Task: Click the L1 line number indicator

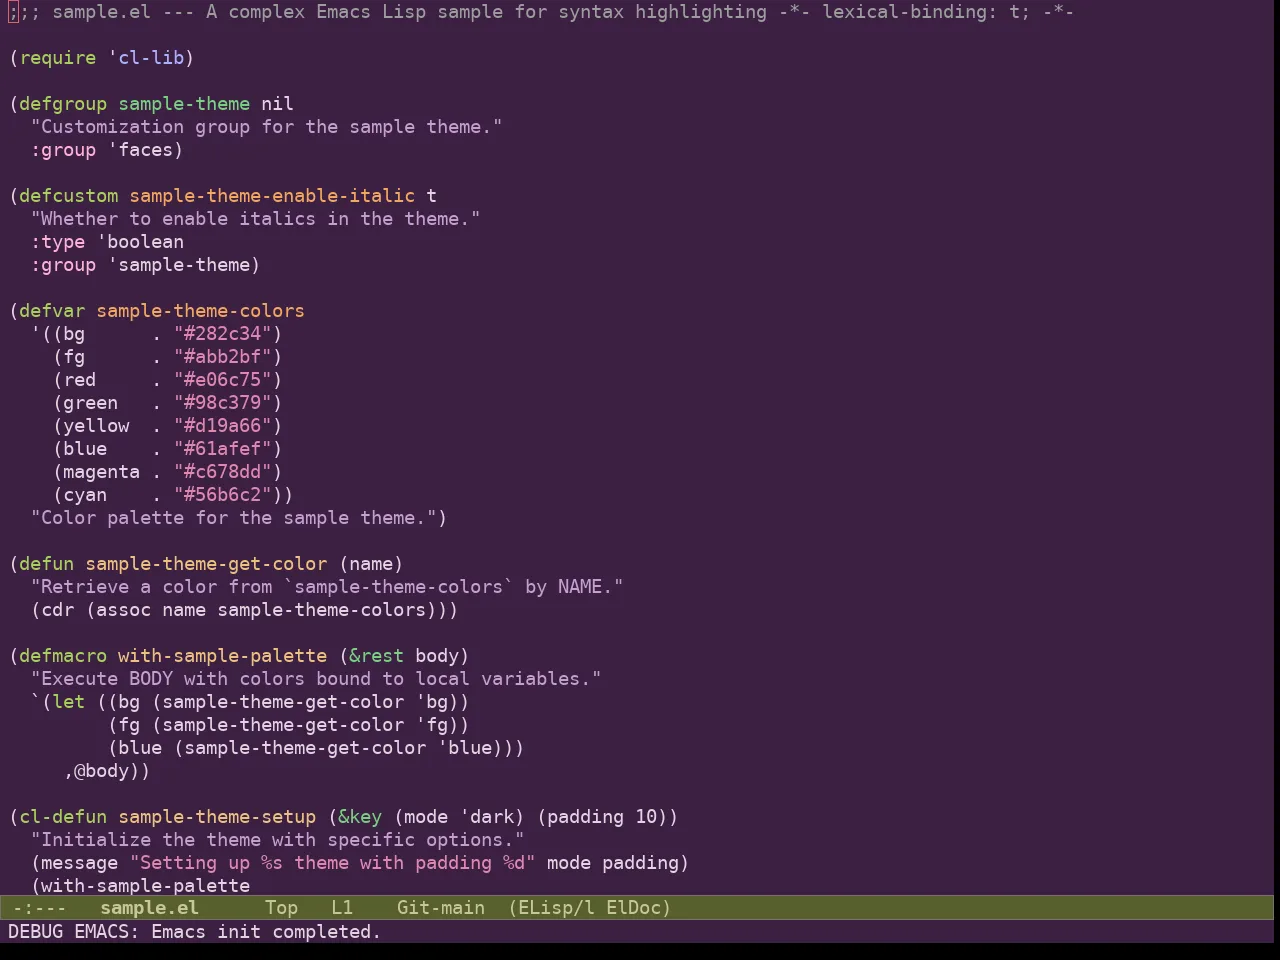Action: coord(342,908)
